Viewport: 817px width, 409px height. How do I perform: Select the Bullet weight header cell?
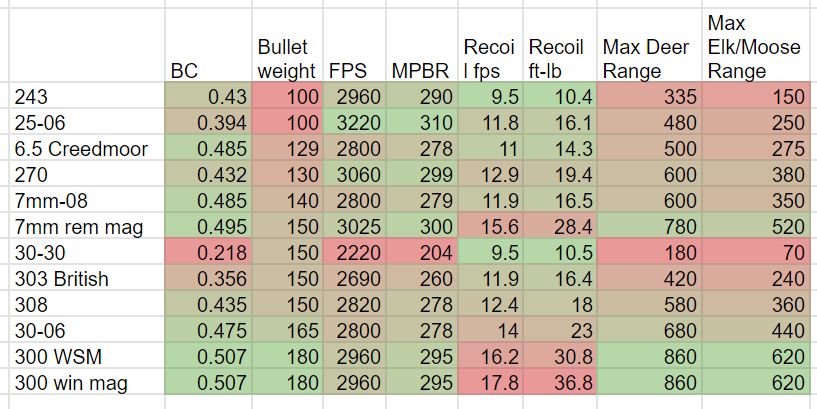coord(288,45)
